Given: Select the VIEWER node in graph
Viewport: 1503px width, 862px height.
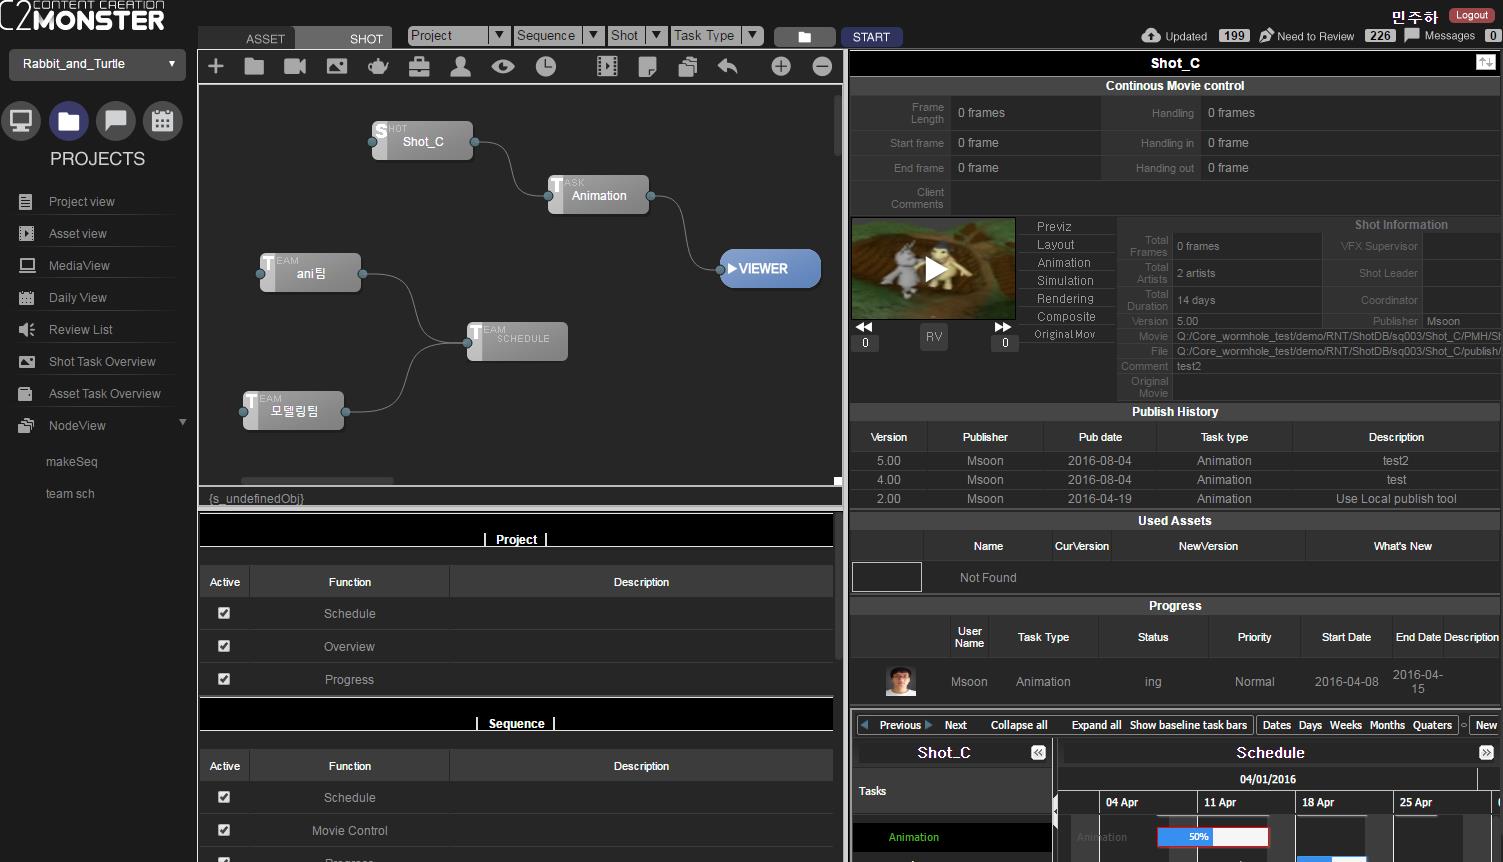Looking at the screenshot, I should point(770,269).
